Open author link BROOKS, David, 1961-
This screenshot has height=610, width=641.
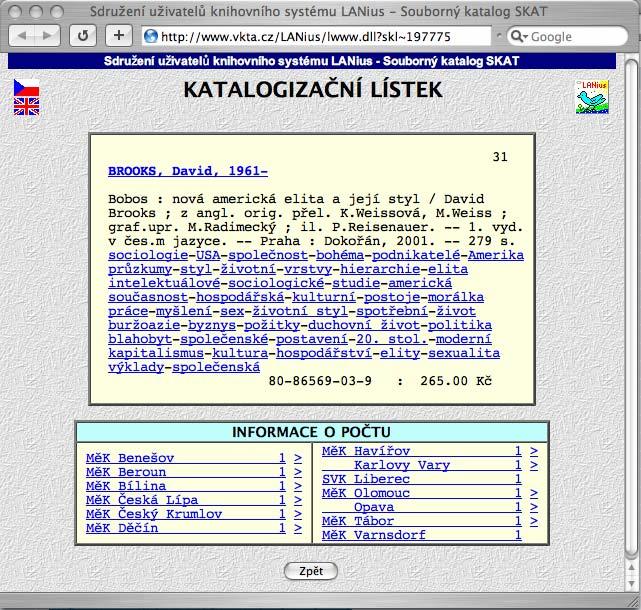pos(188,171)
